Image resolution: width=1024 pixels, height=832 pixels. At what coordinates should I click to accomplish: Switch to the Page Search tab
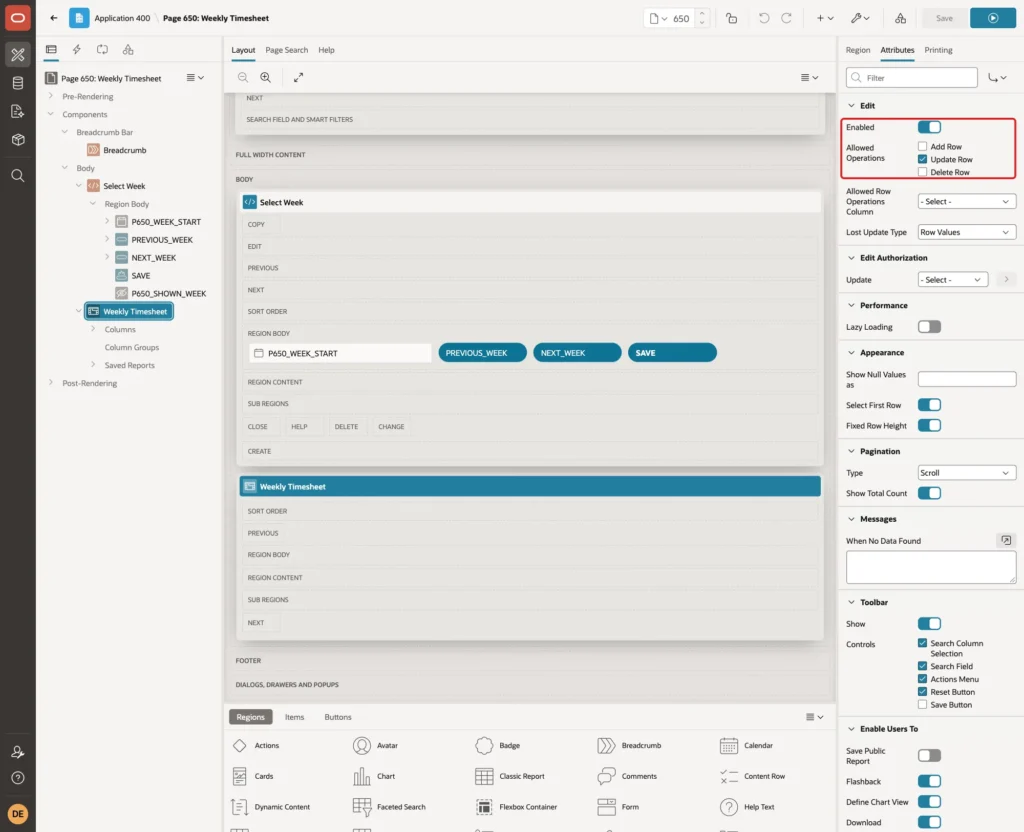click(x=286, y=50)
